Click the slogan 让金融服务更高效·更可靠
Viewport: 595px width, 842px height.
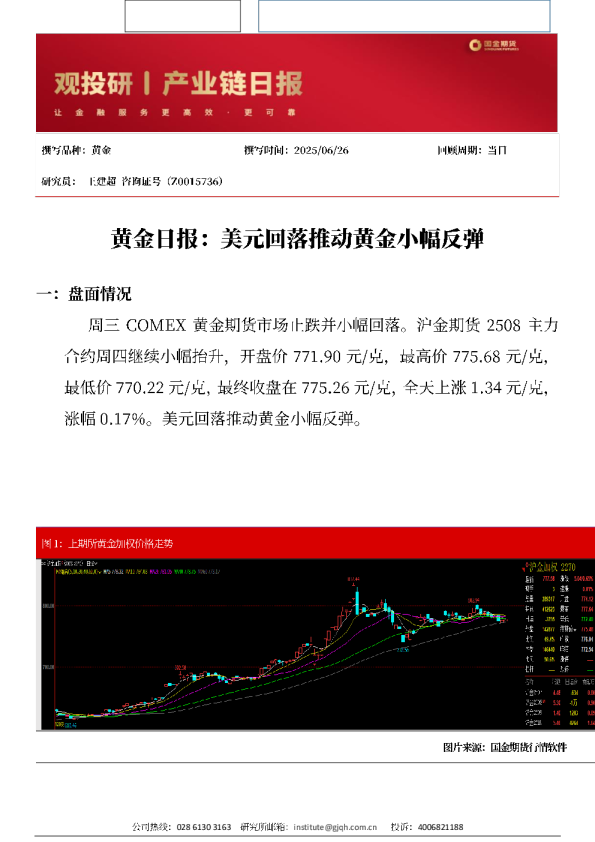pos(175,113)
